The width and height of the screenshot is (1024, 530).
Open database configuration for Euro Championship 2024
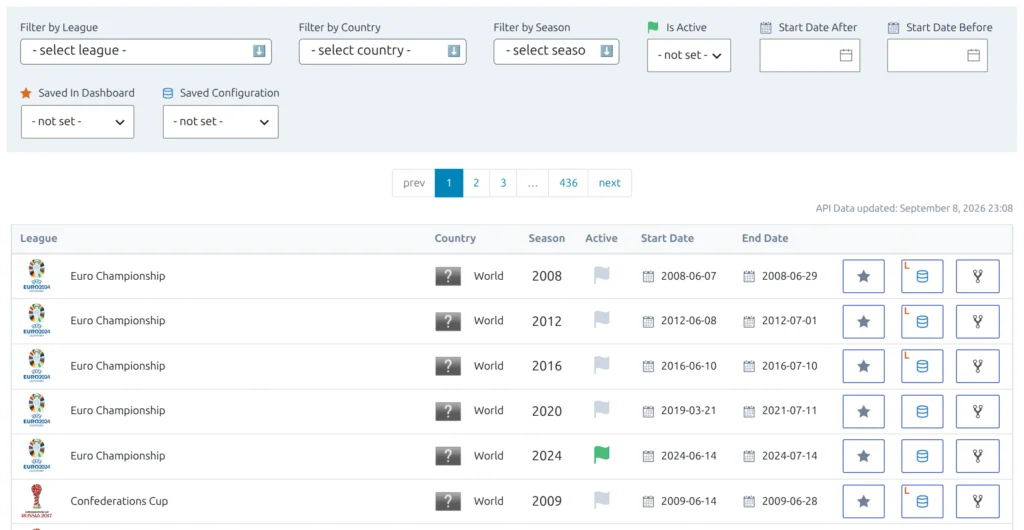(x=922, y=456)
